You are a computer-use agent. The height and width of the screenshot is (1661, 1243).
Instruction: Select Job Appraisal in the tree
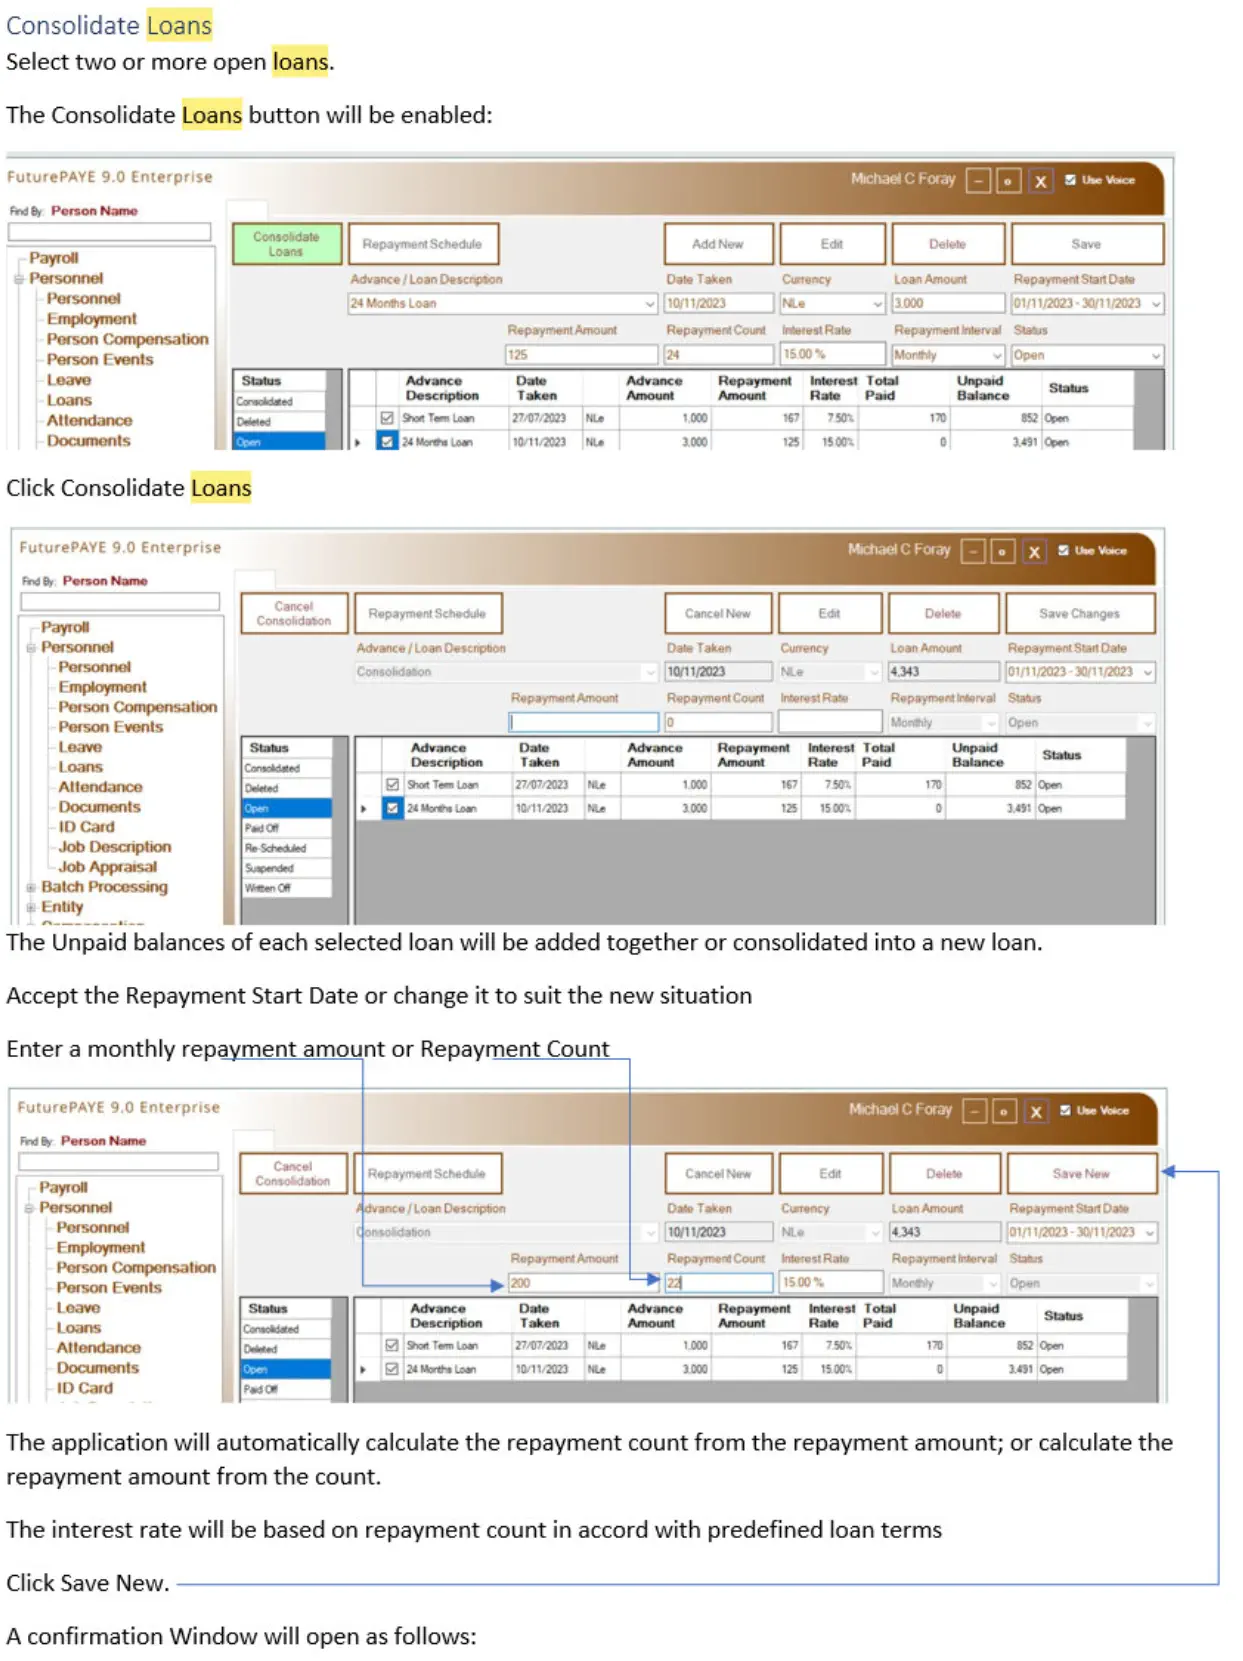point(108,867)
